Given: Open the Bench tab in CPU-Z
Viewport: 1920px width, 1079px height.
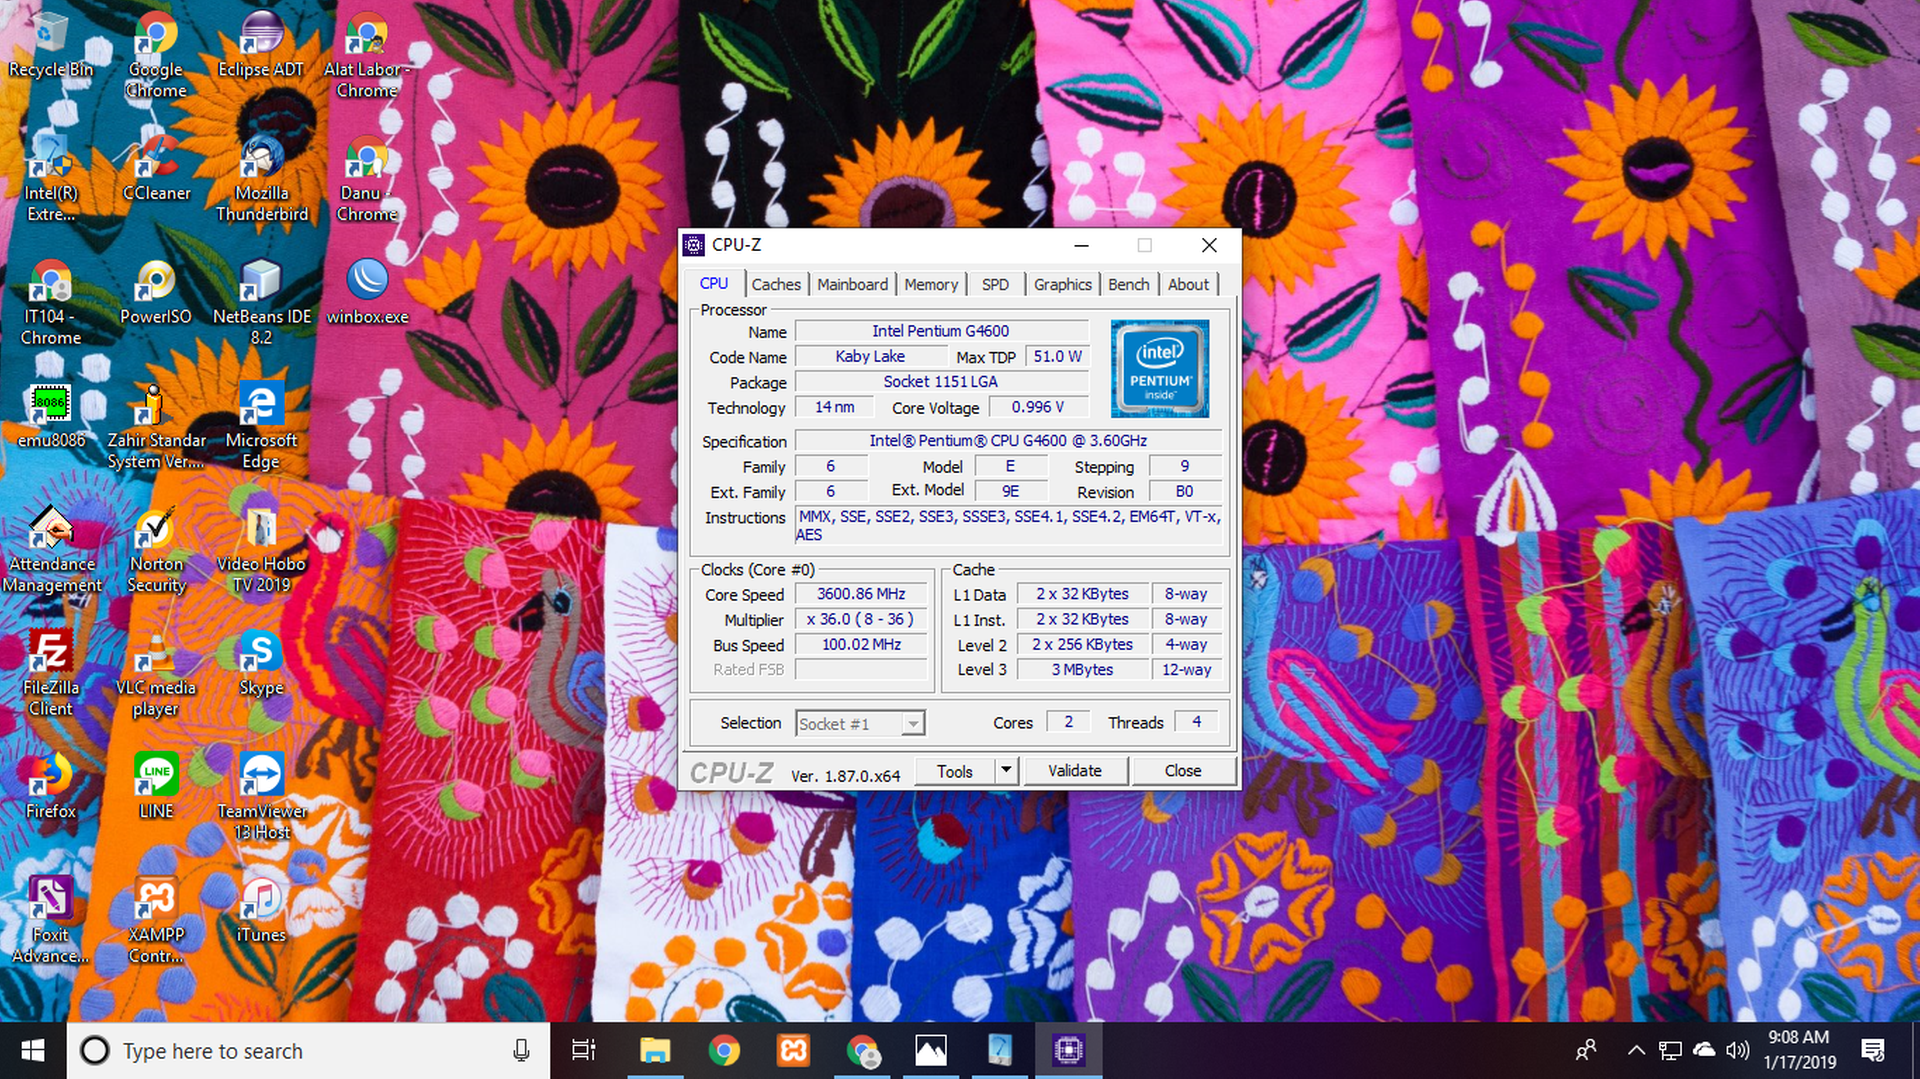Looking at the screenshot, I should (x=1129, y=284).
